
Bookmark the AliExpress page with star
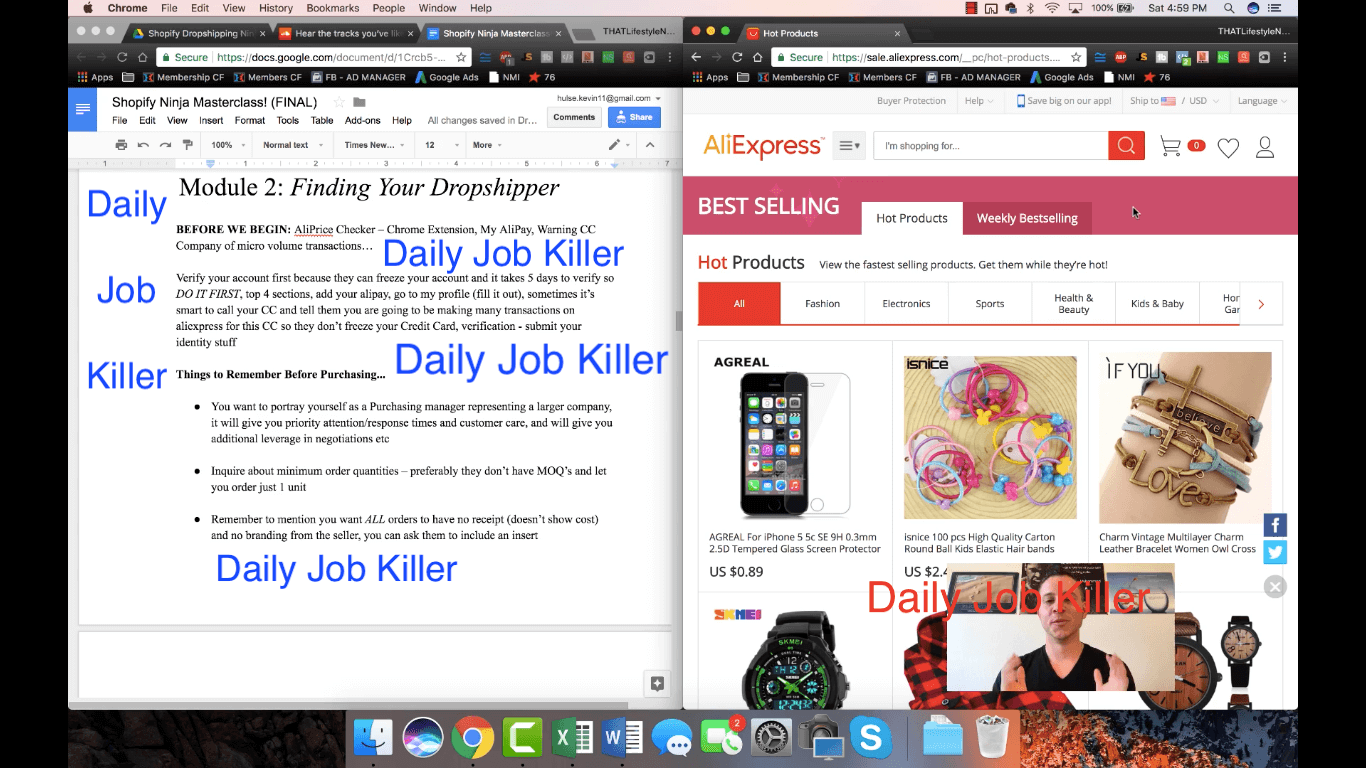[x=1076, y=57]
